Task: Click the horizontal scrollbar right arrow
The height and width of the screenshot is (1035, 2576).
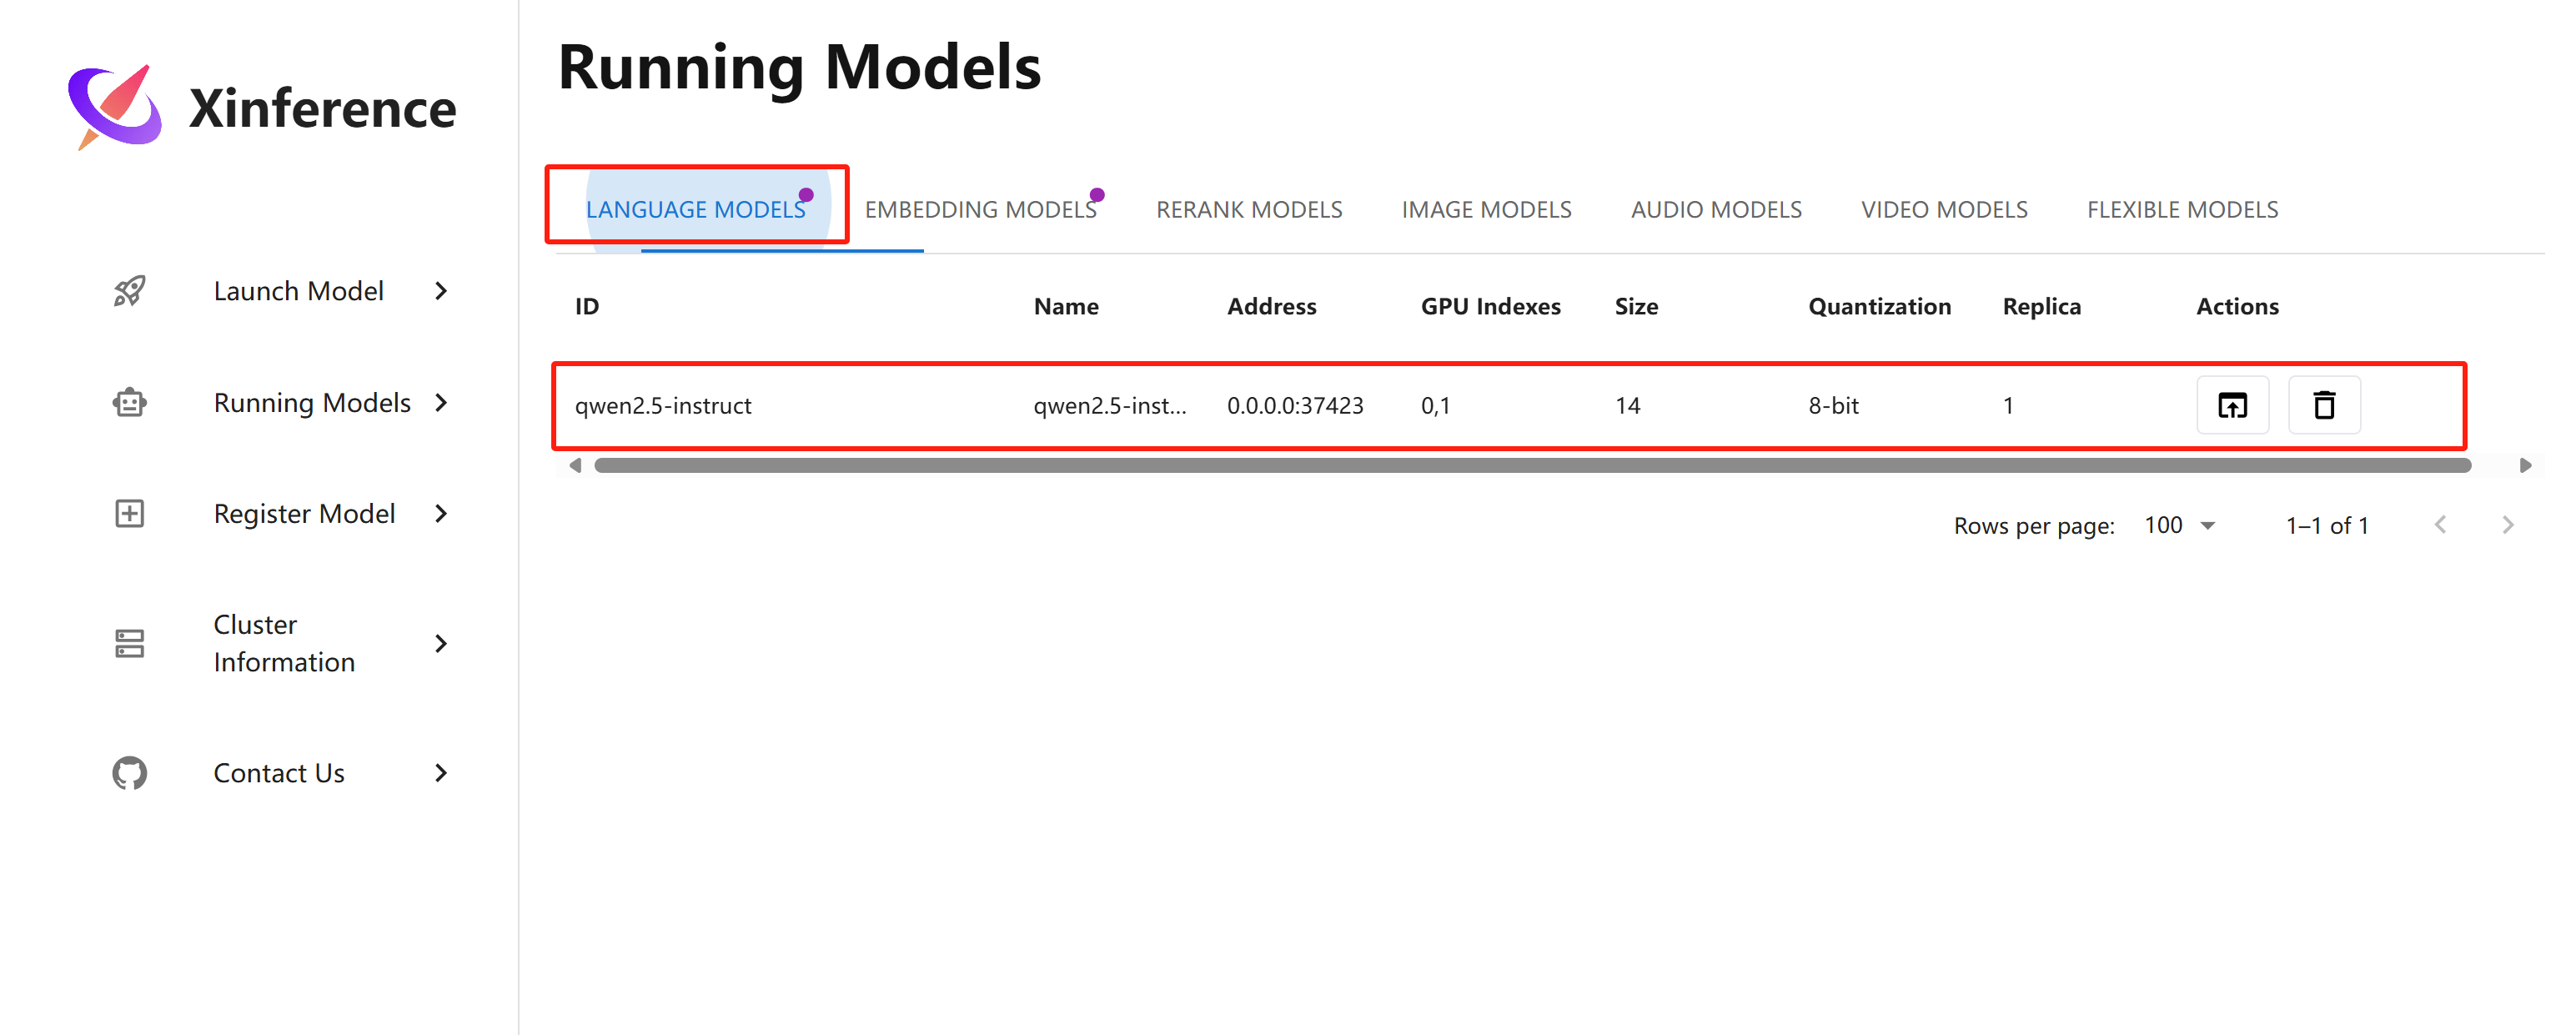Action: (2525, 465)
